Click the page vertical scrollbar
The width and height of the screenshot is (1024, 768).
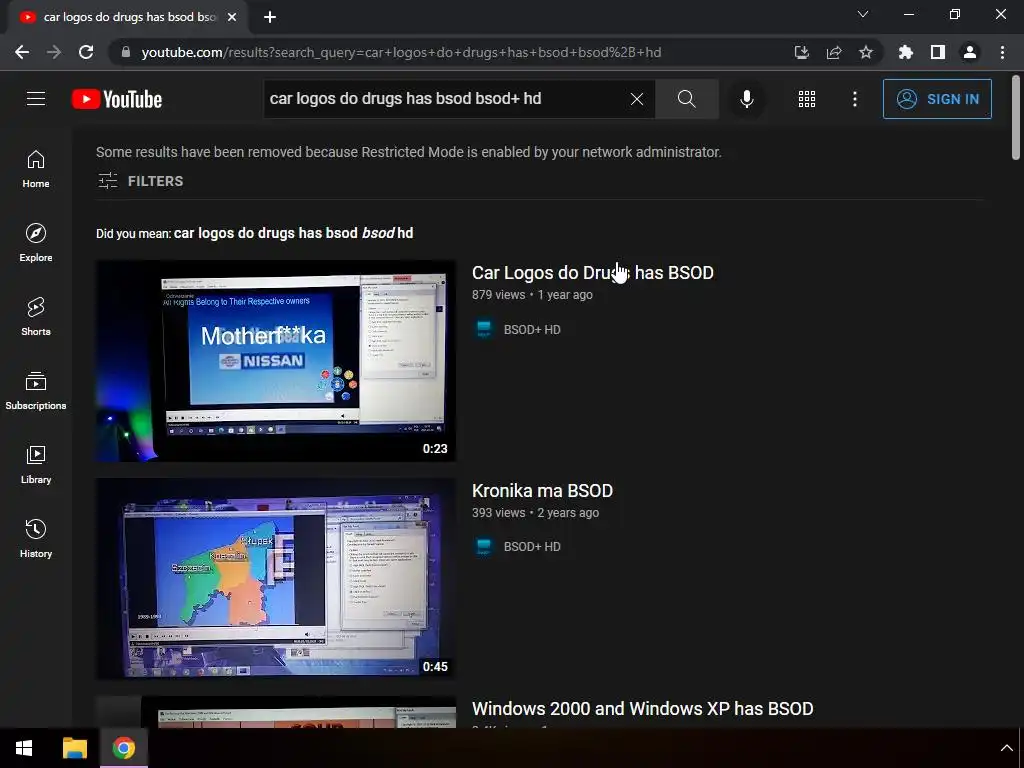pos(1016,118)
